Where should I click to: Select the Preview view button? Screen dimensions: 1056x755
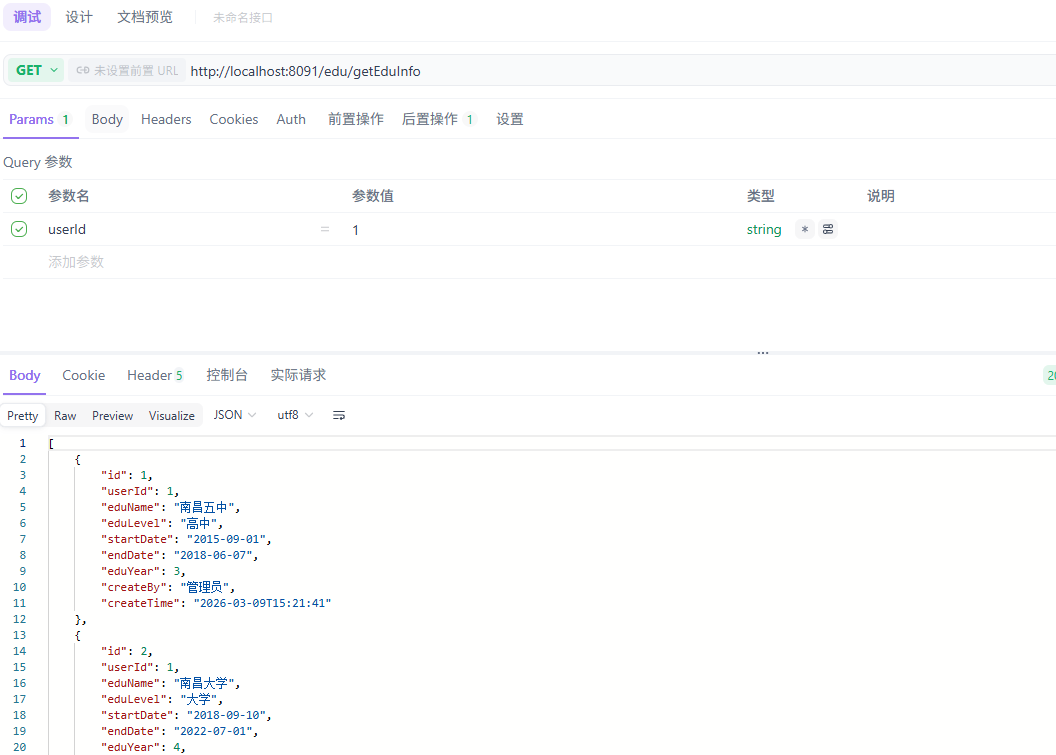point(112,416)
